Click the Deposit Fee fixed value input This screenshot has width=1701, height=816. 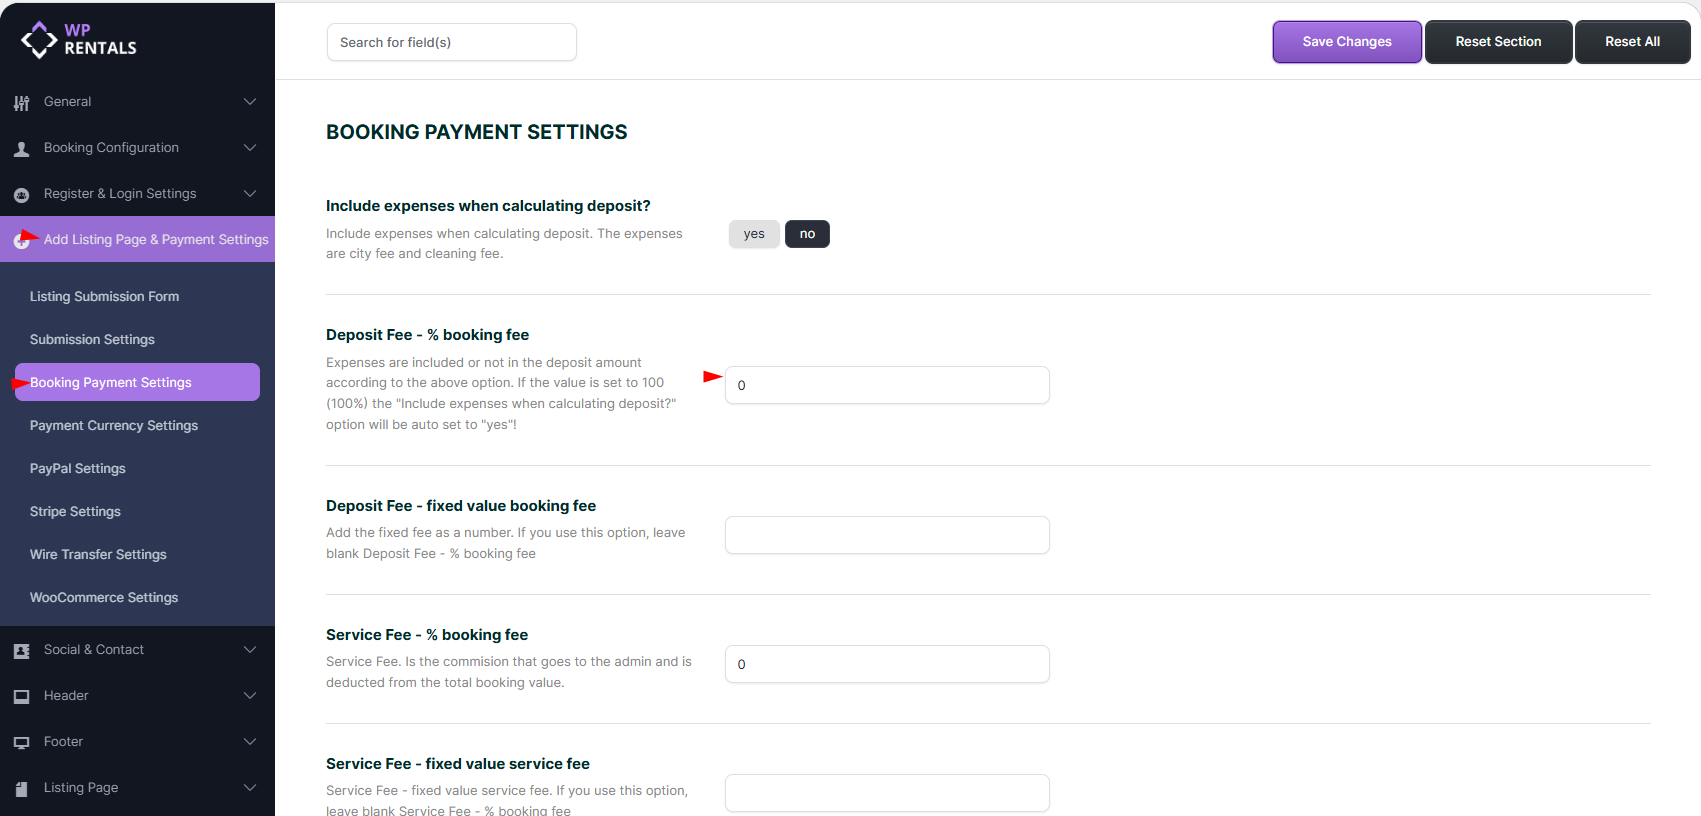pos(887,535)
